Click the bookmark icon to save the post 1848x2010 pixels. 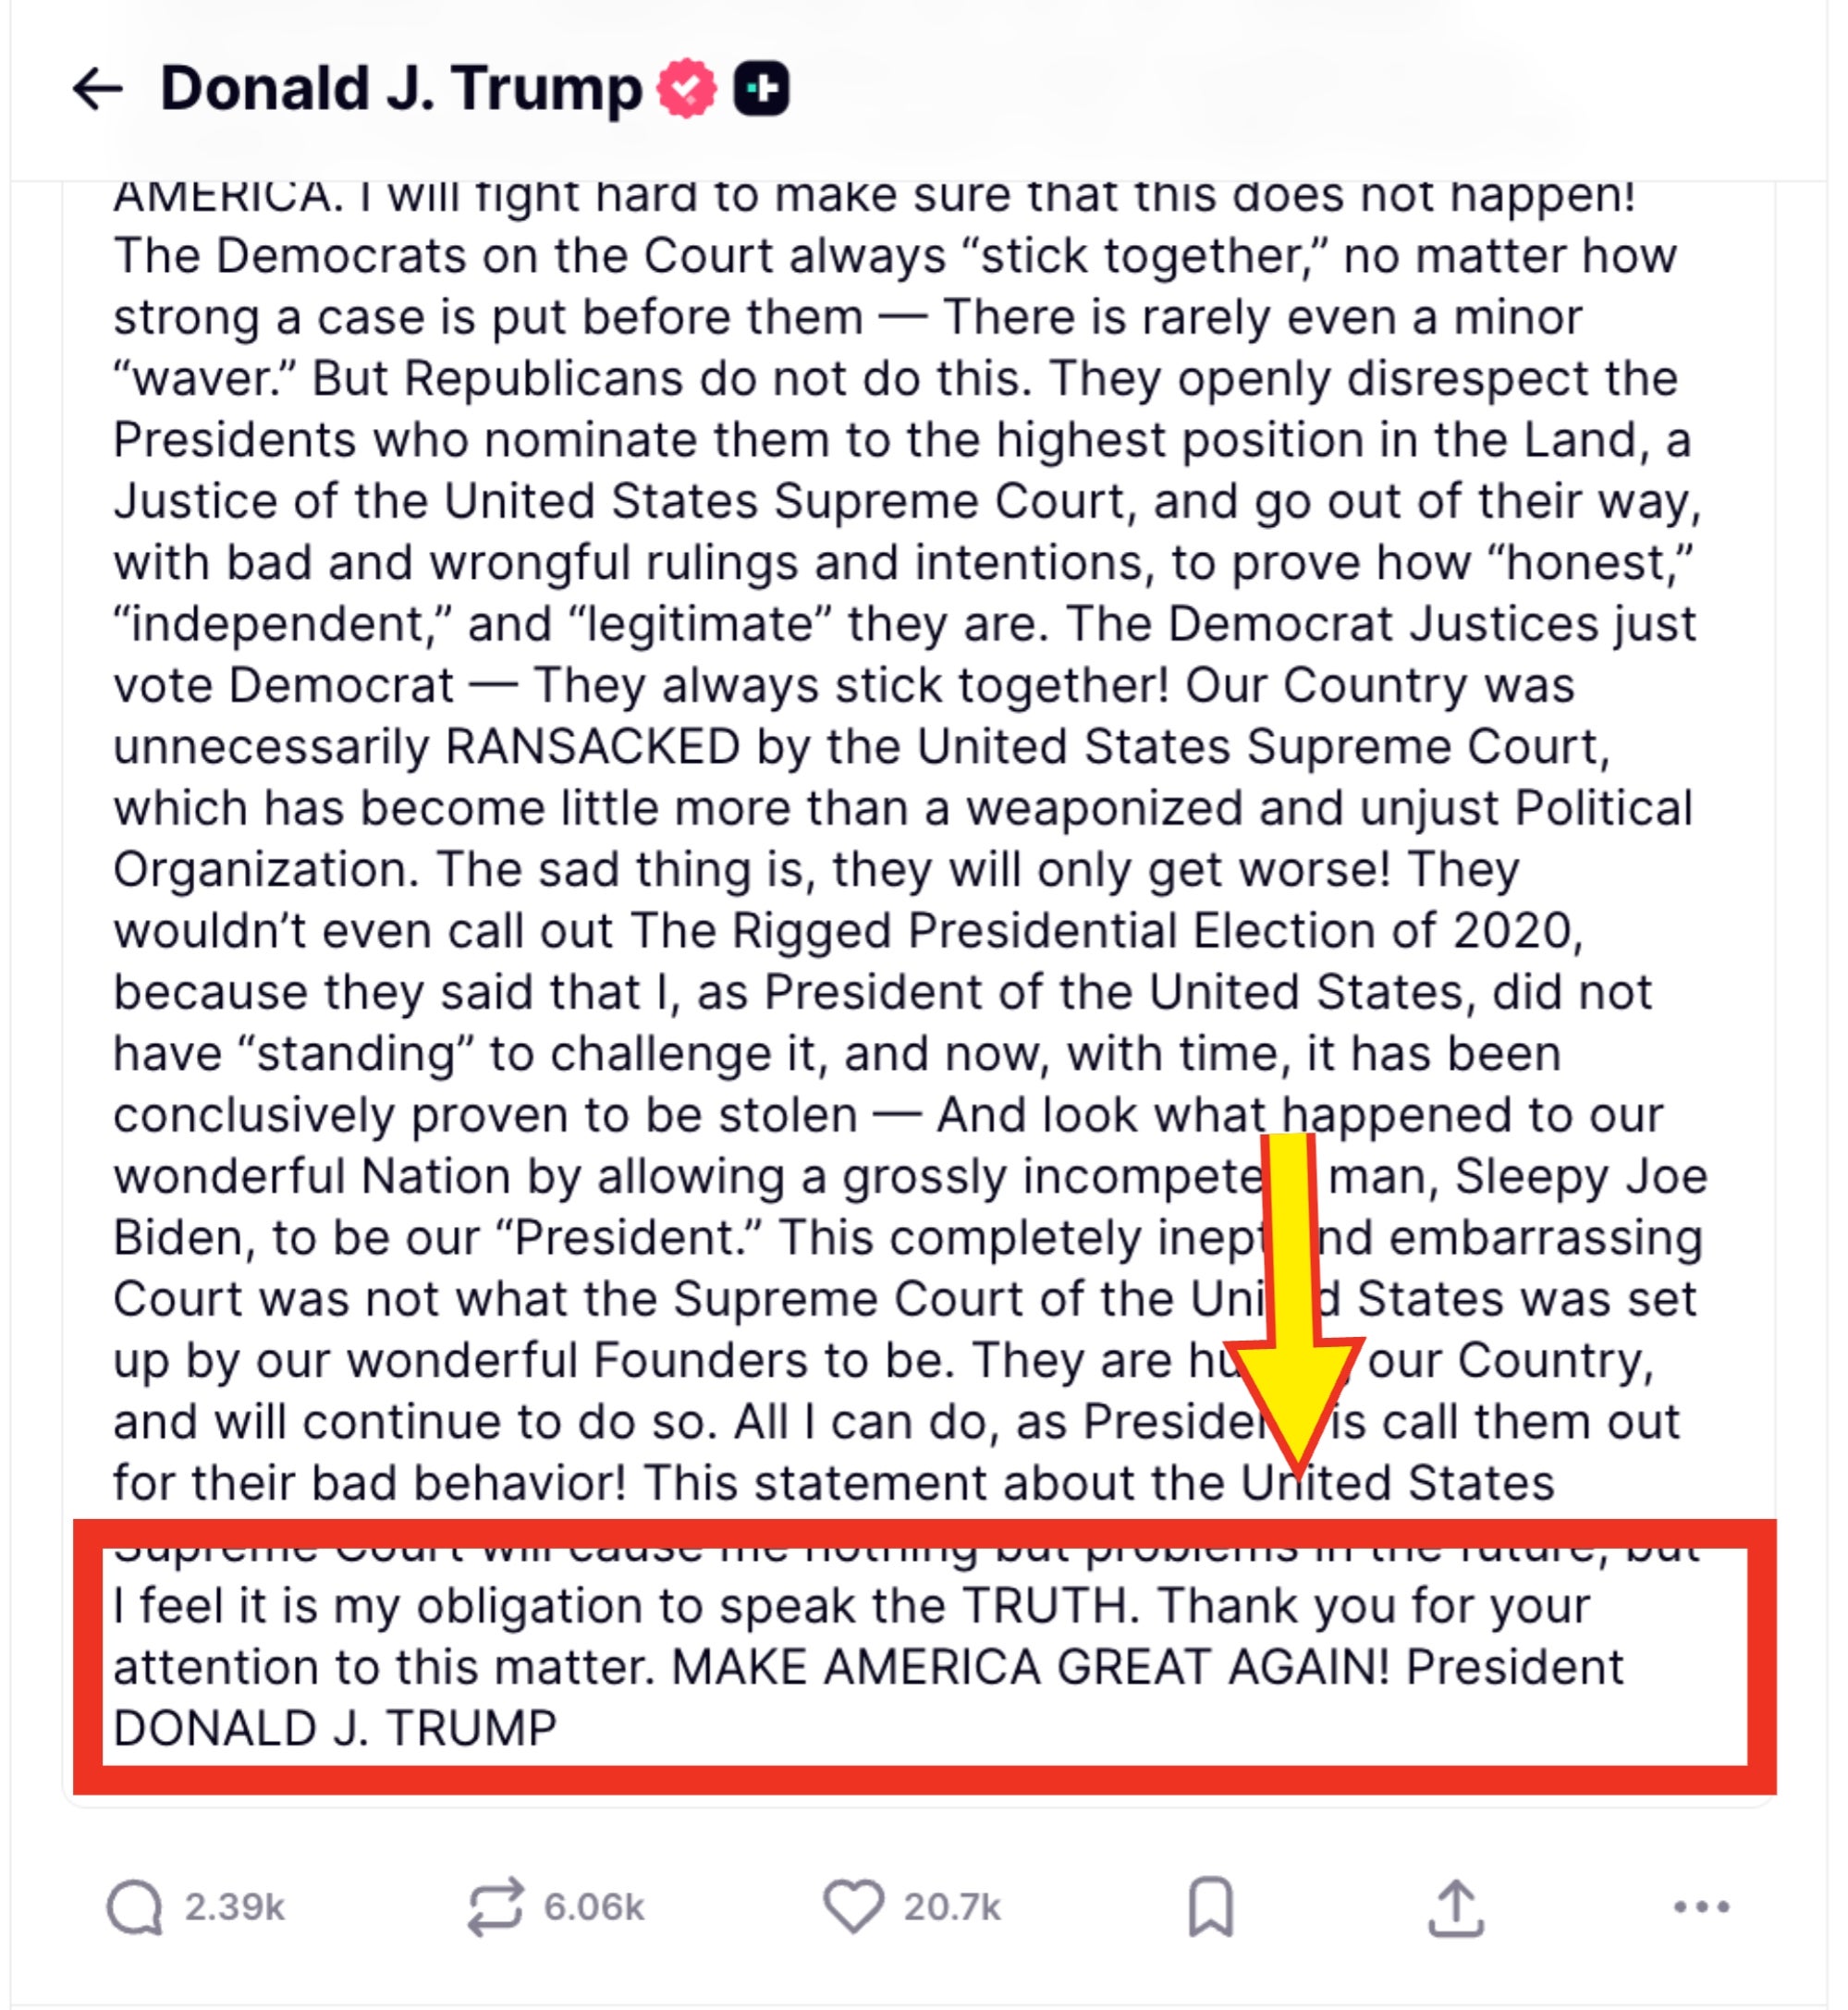[1214, 1905]
